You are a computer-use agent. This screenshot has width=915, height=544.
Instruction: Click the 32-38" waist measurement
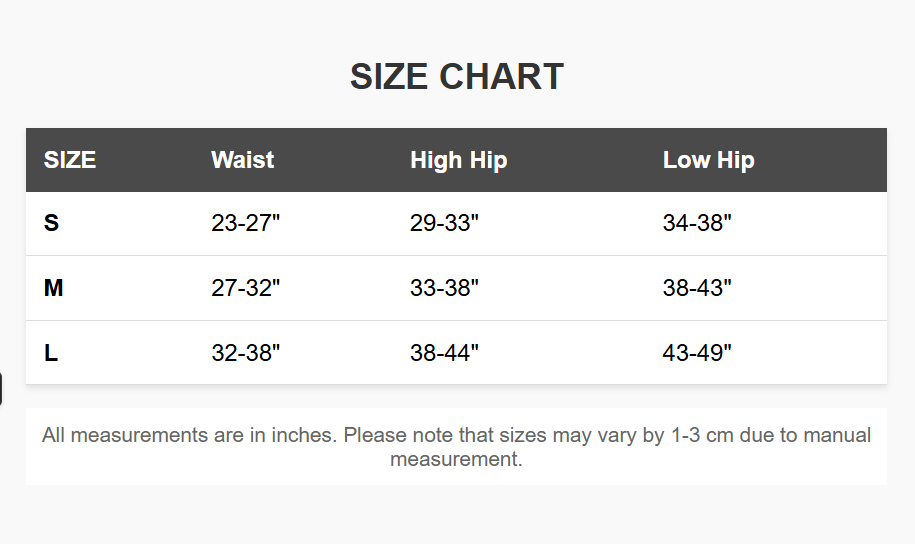point(245,353)
